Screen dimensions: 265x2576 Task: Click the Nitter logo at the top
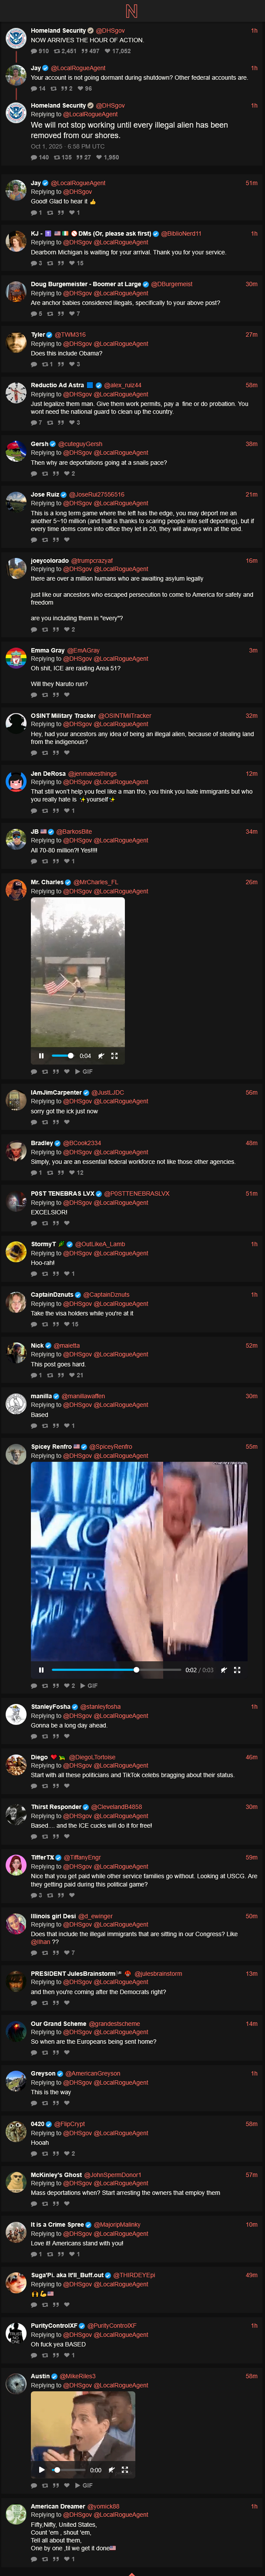(132, 11)
